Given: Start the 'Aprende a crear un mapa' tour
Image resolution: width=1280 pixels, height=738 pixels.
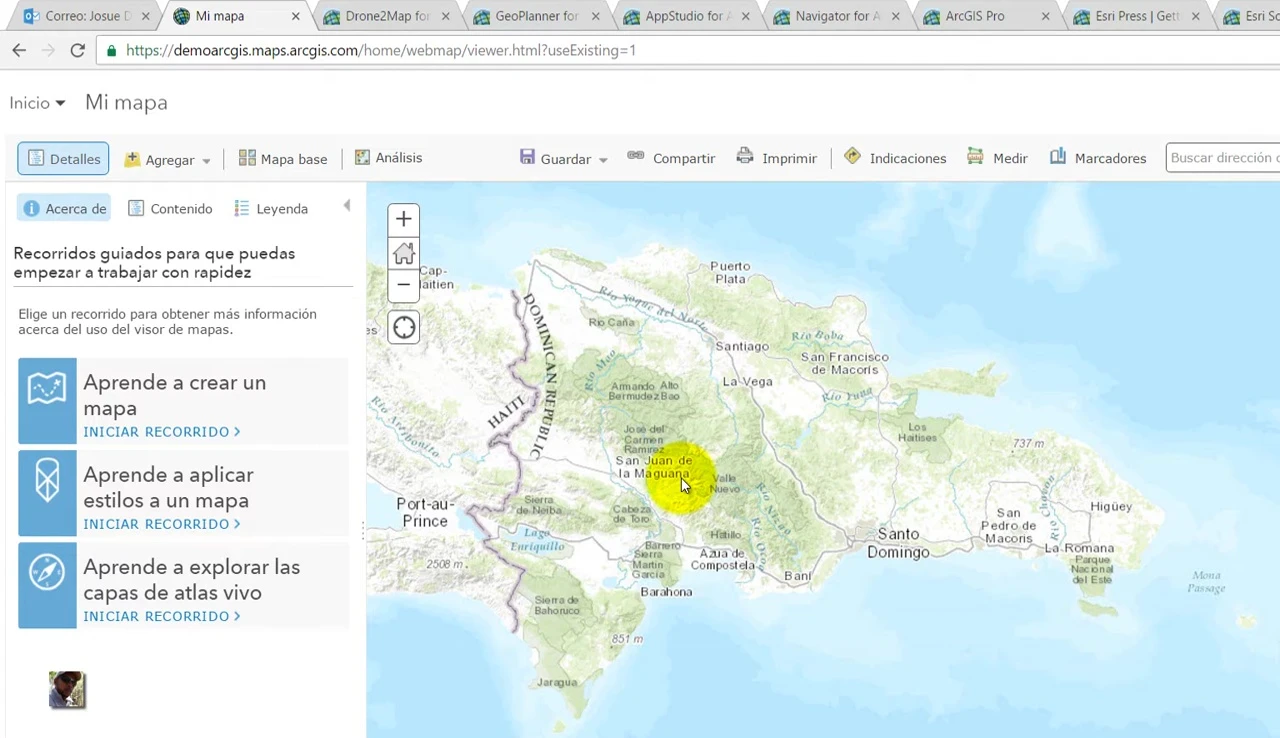Looking at the screenshot, I should 161,432.
